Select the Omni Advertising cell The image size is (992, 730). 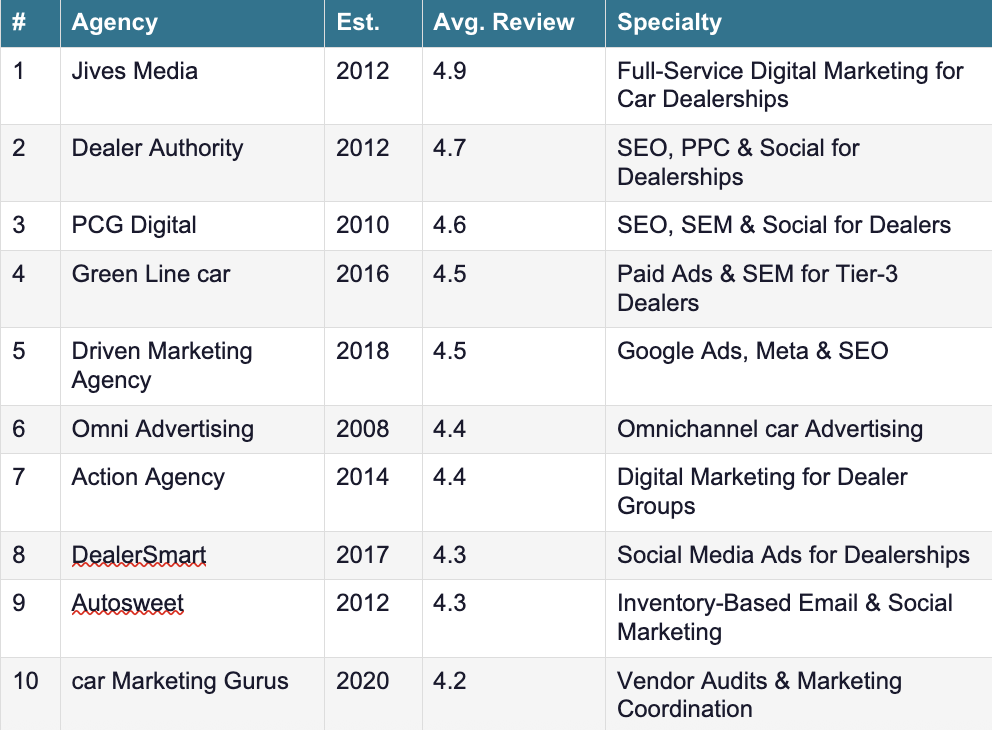click(x=162, y=429)
